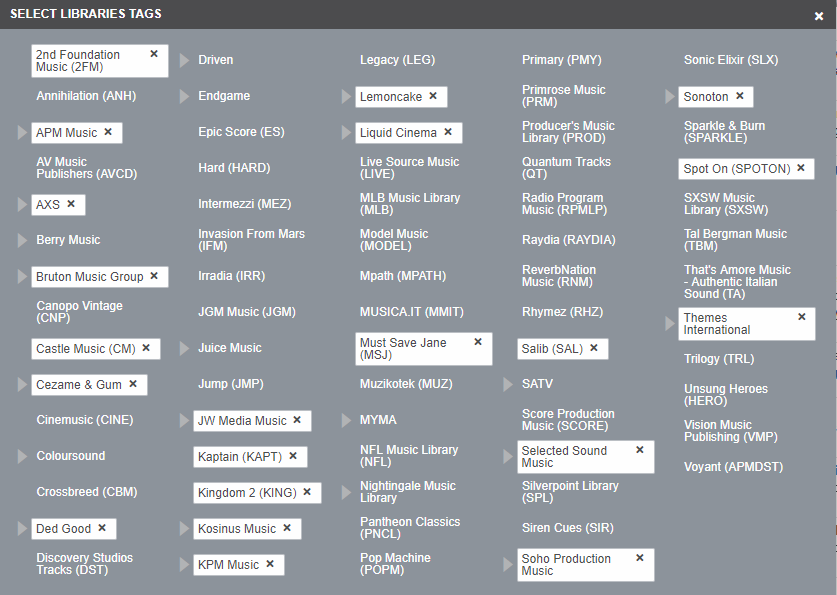Expand the Endgame library group
Image resolution: width=837 pixels, height=595 pixels.
(184, 97)
